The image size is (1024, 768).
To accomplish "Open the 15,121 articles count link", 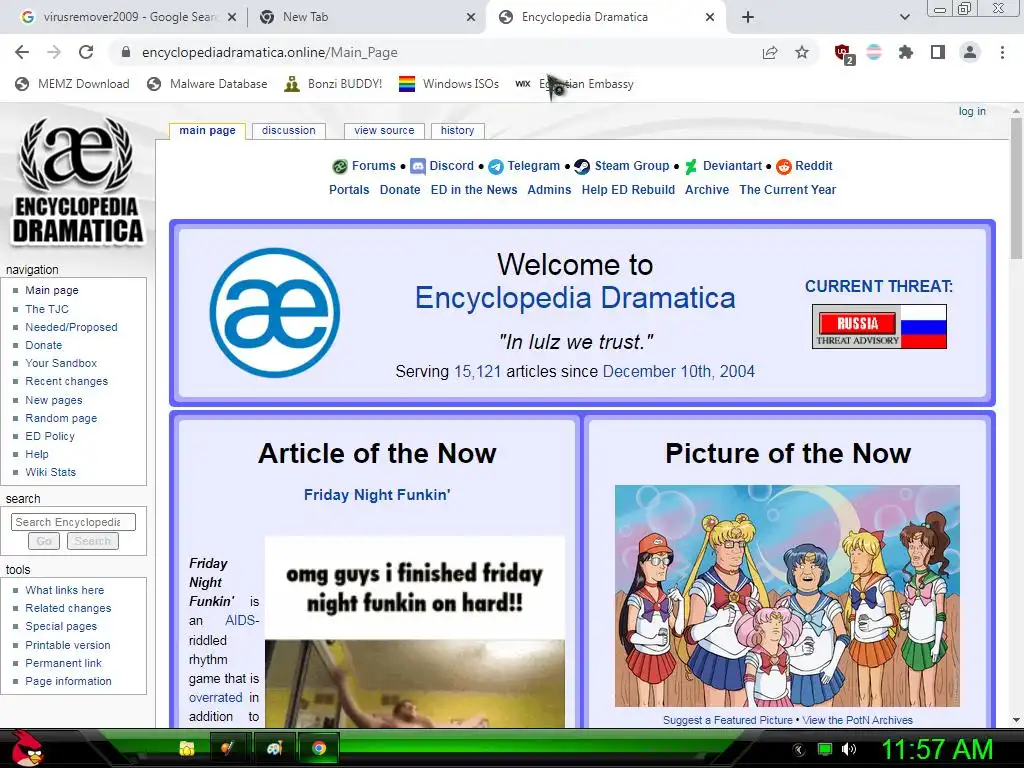I will tap(477, 372).
